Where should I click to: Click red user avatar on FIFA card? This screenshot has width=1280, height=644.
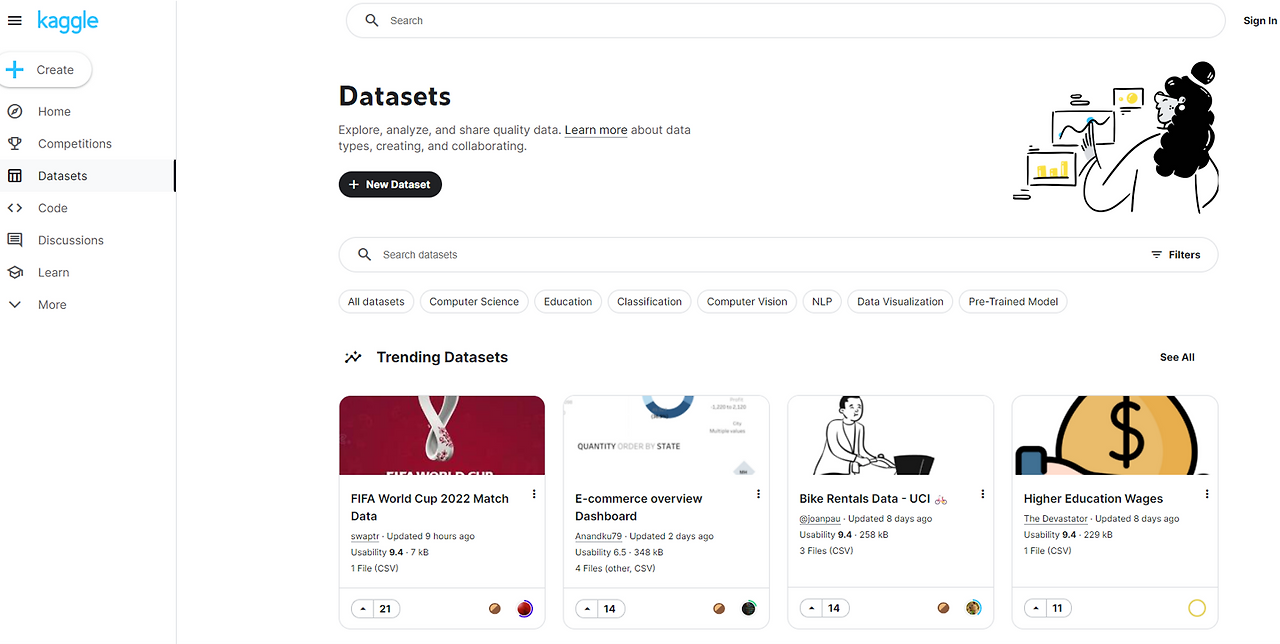coord(524,608)
